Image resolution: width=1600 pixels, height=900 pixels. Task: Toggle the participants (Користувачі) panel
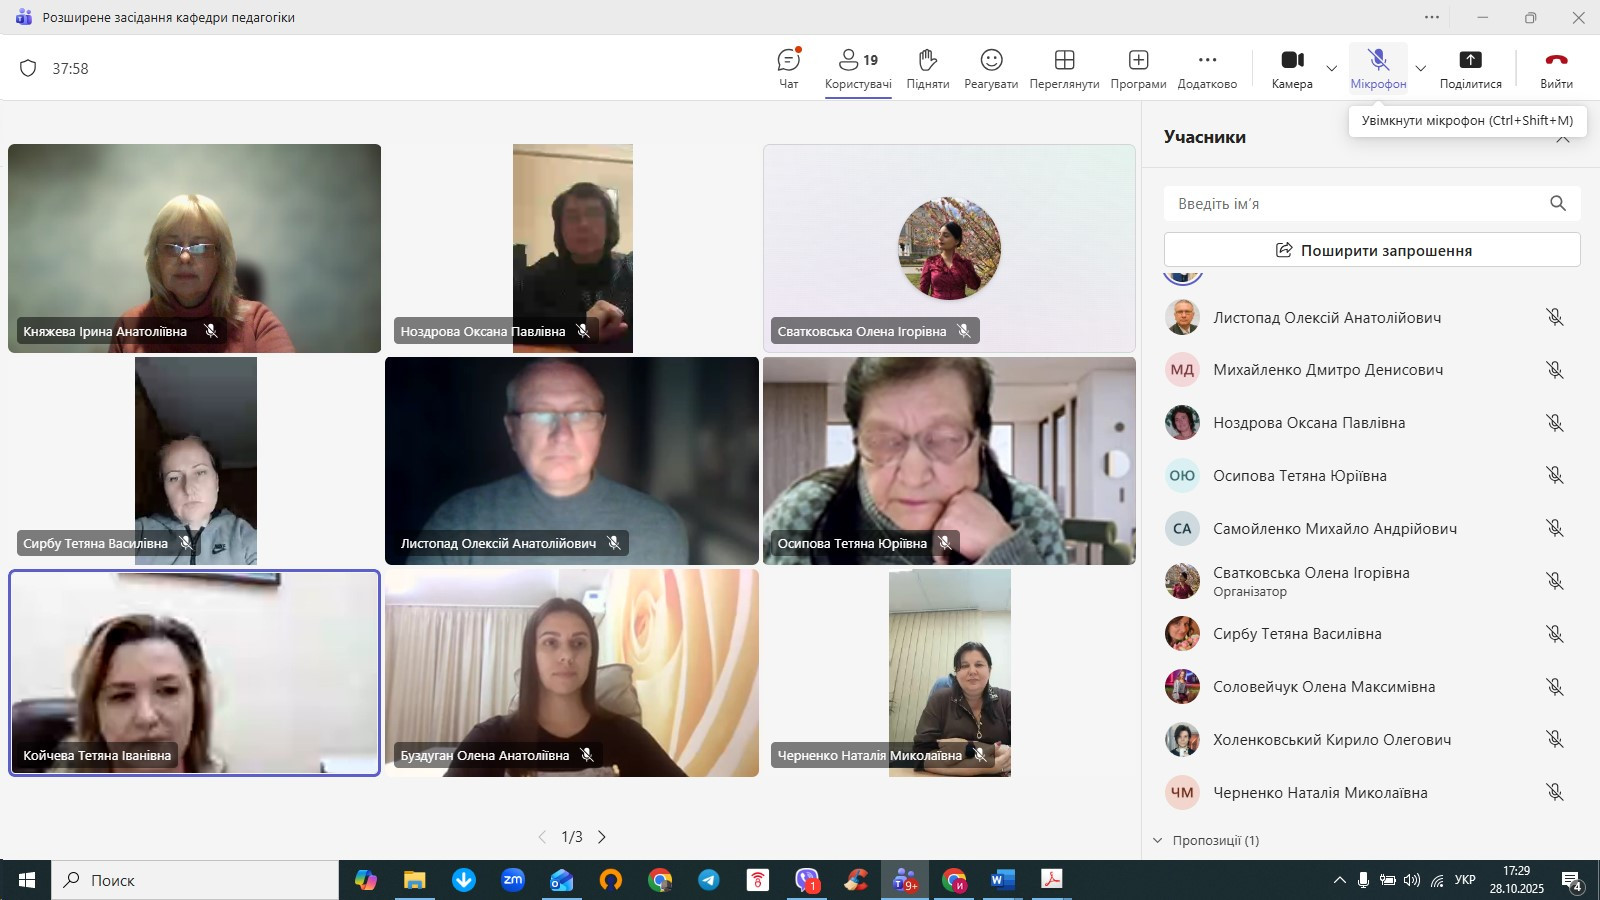[858, 68]
